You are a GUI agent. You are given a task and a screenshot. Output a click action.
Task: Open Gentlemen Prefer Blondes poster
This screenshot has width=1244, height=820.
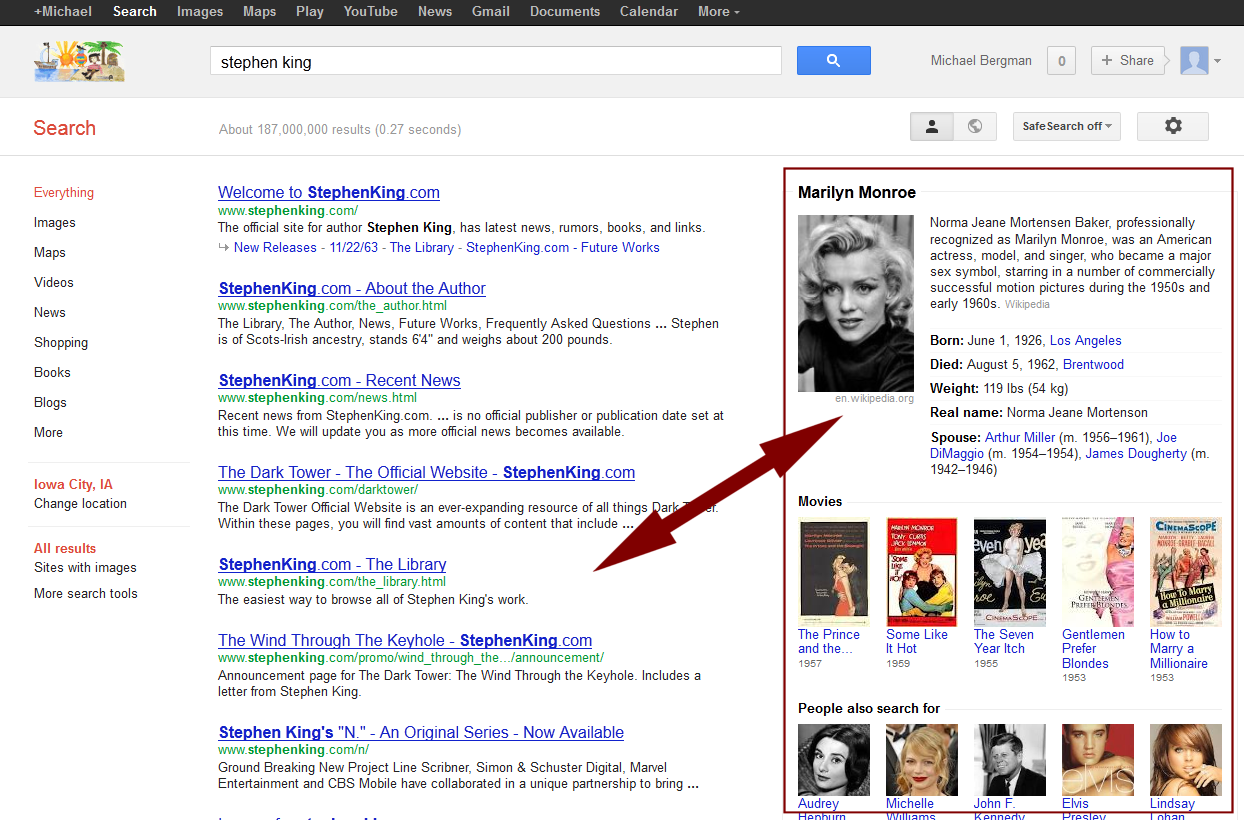(x=1098, y=572)
